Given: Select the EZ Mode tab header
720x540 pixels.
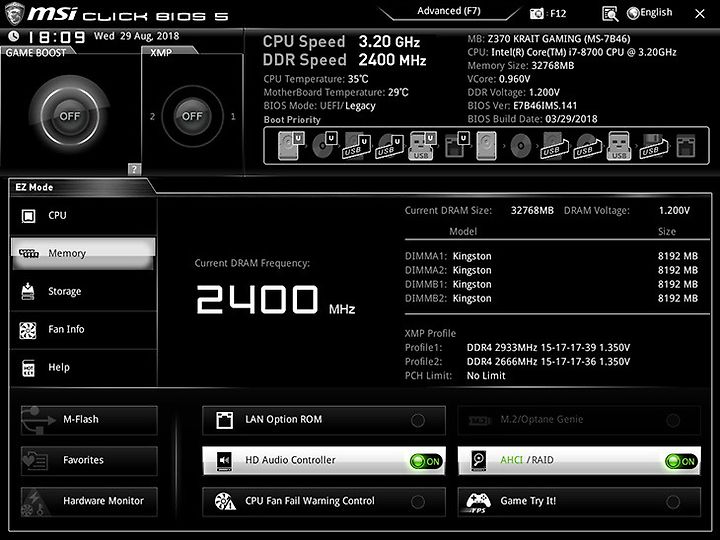Looking at the screenshot, I should pos(34,187).
